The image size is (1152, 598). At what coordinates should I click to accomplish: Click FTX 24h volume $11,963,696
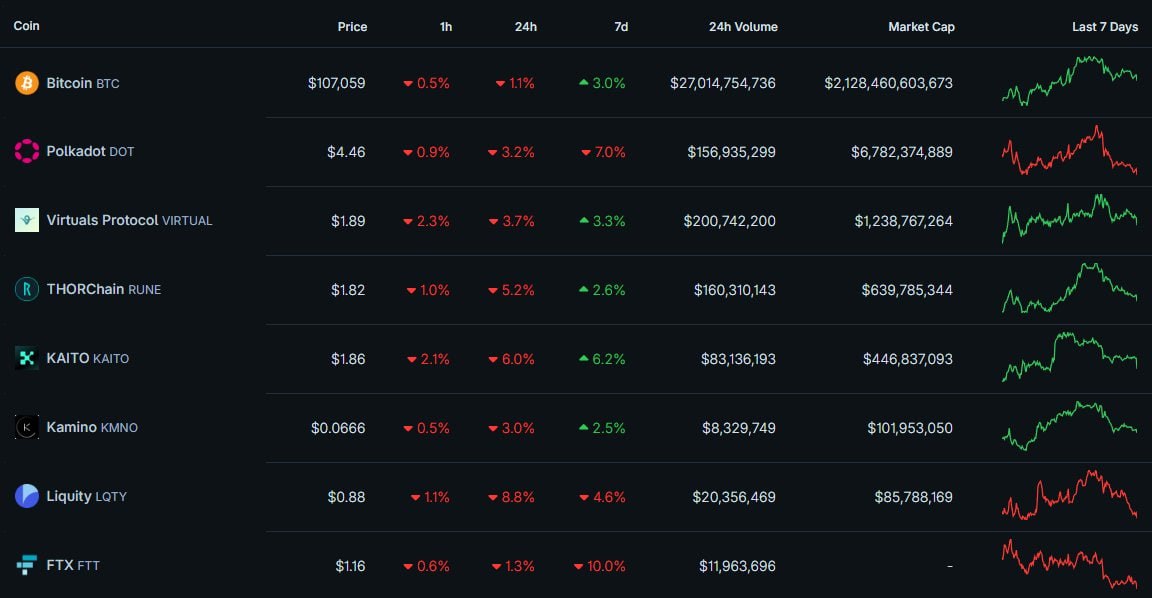coord(737,566)
